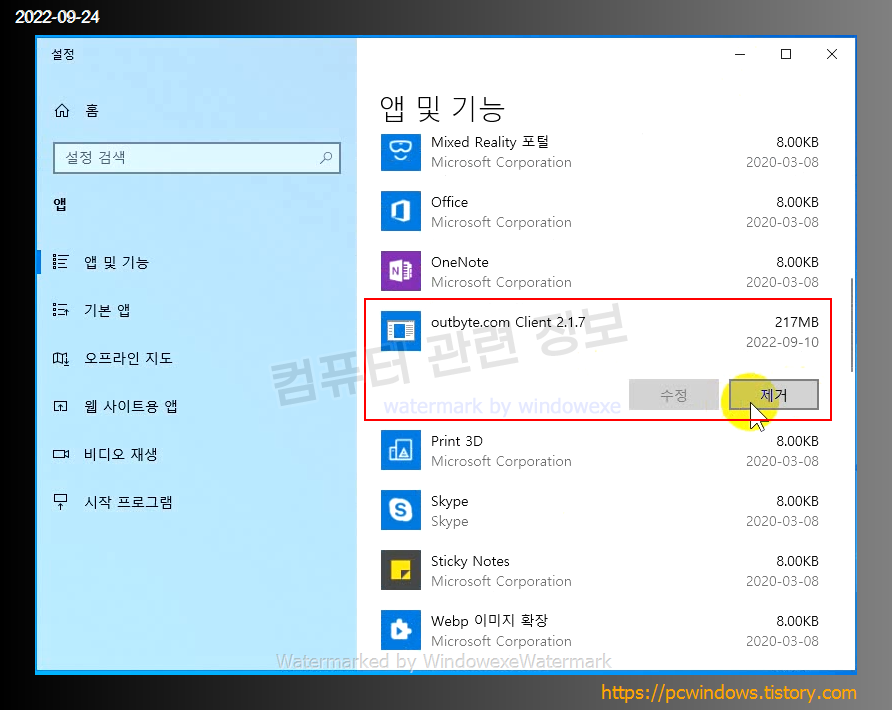
Task: Minimize the 설정 window
Action: (x=740, y=54)
